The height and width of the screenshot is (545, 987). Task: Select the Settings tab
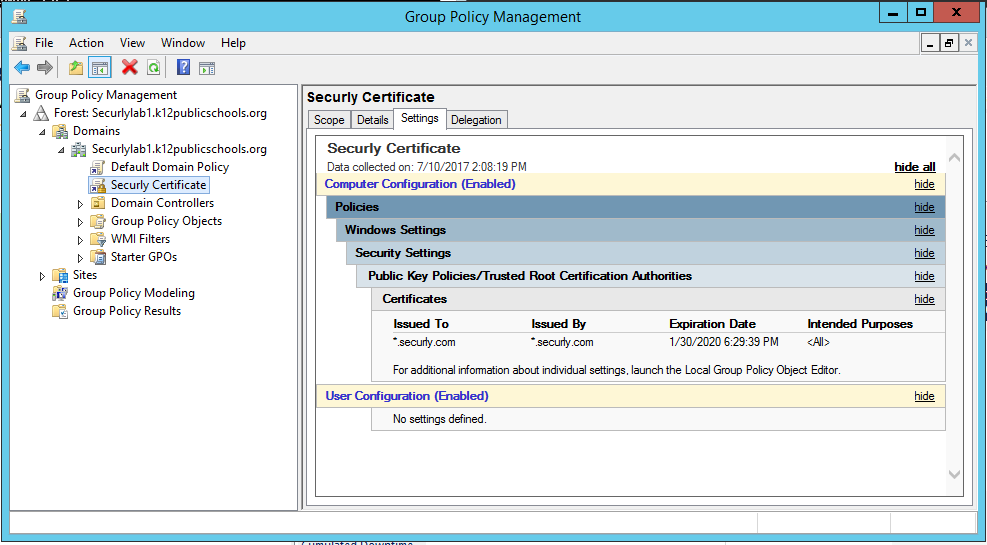(420, 118)
